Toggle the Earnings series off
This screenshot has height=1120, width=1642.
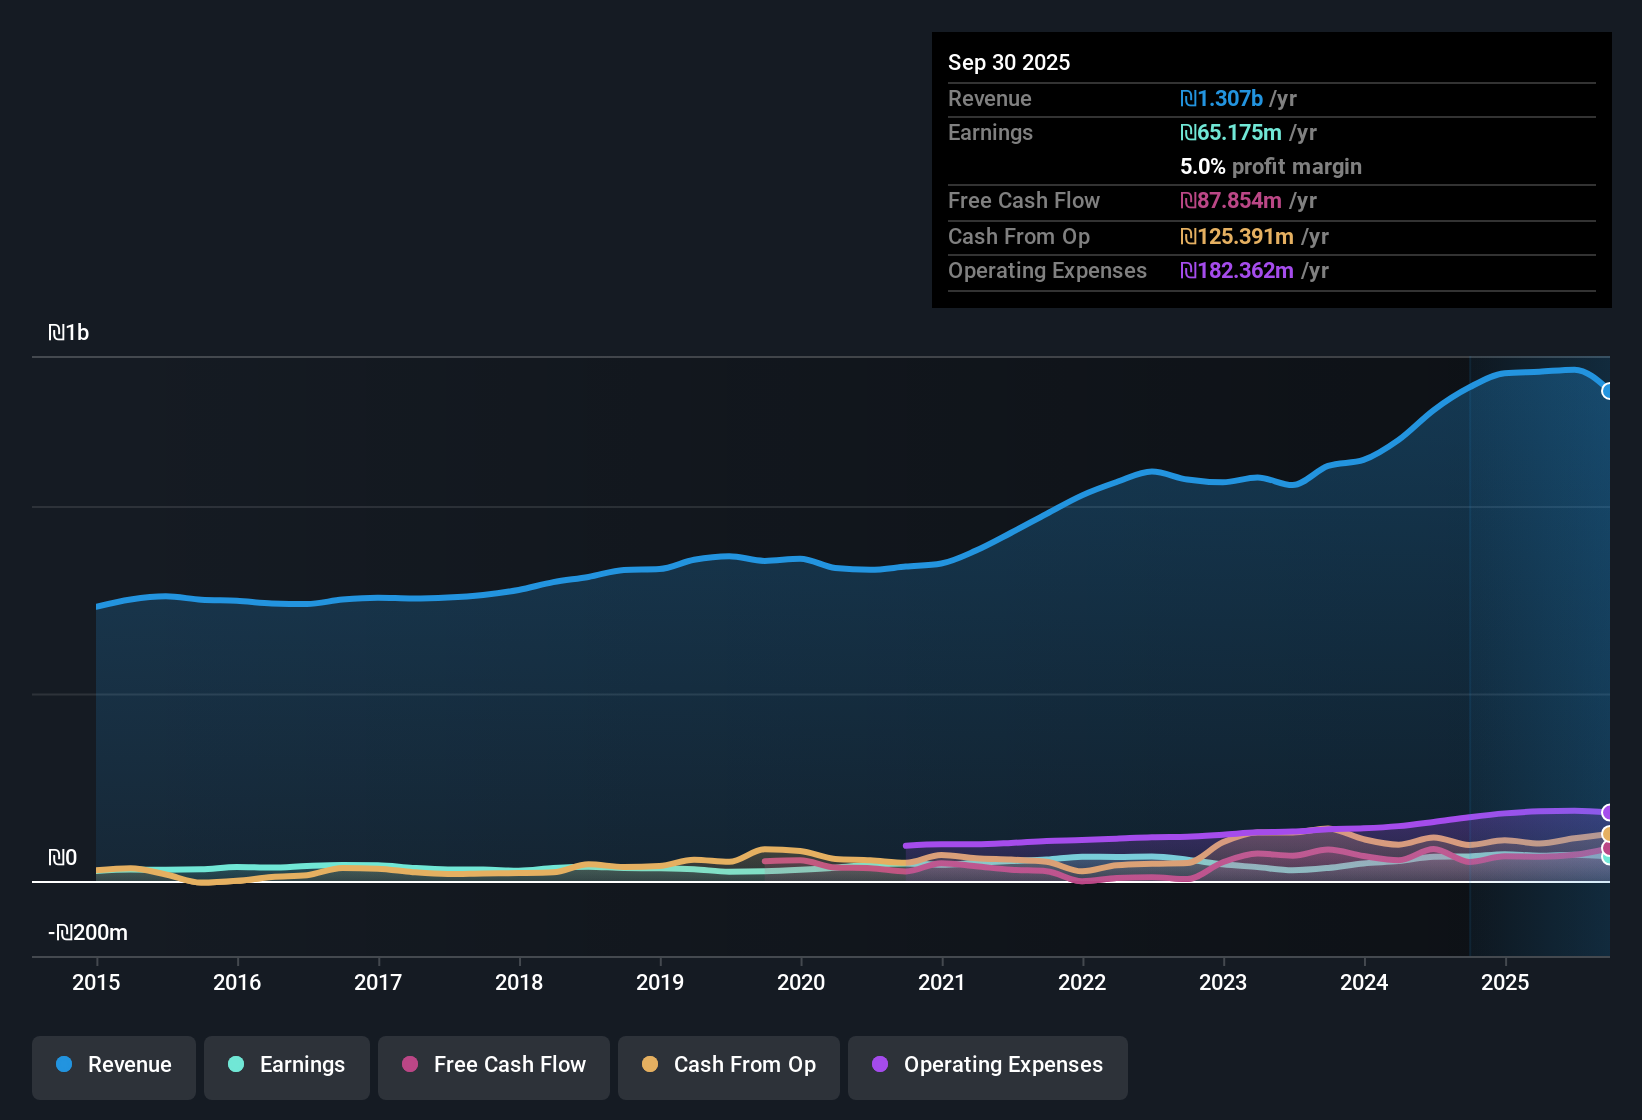[286, 1065]
